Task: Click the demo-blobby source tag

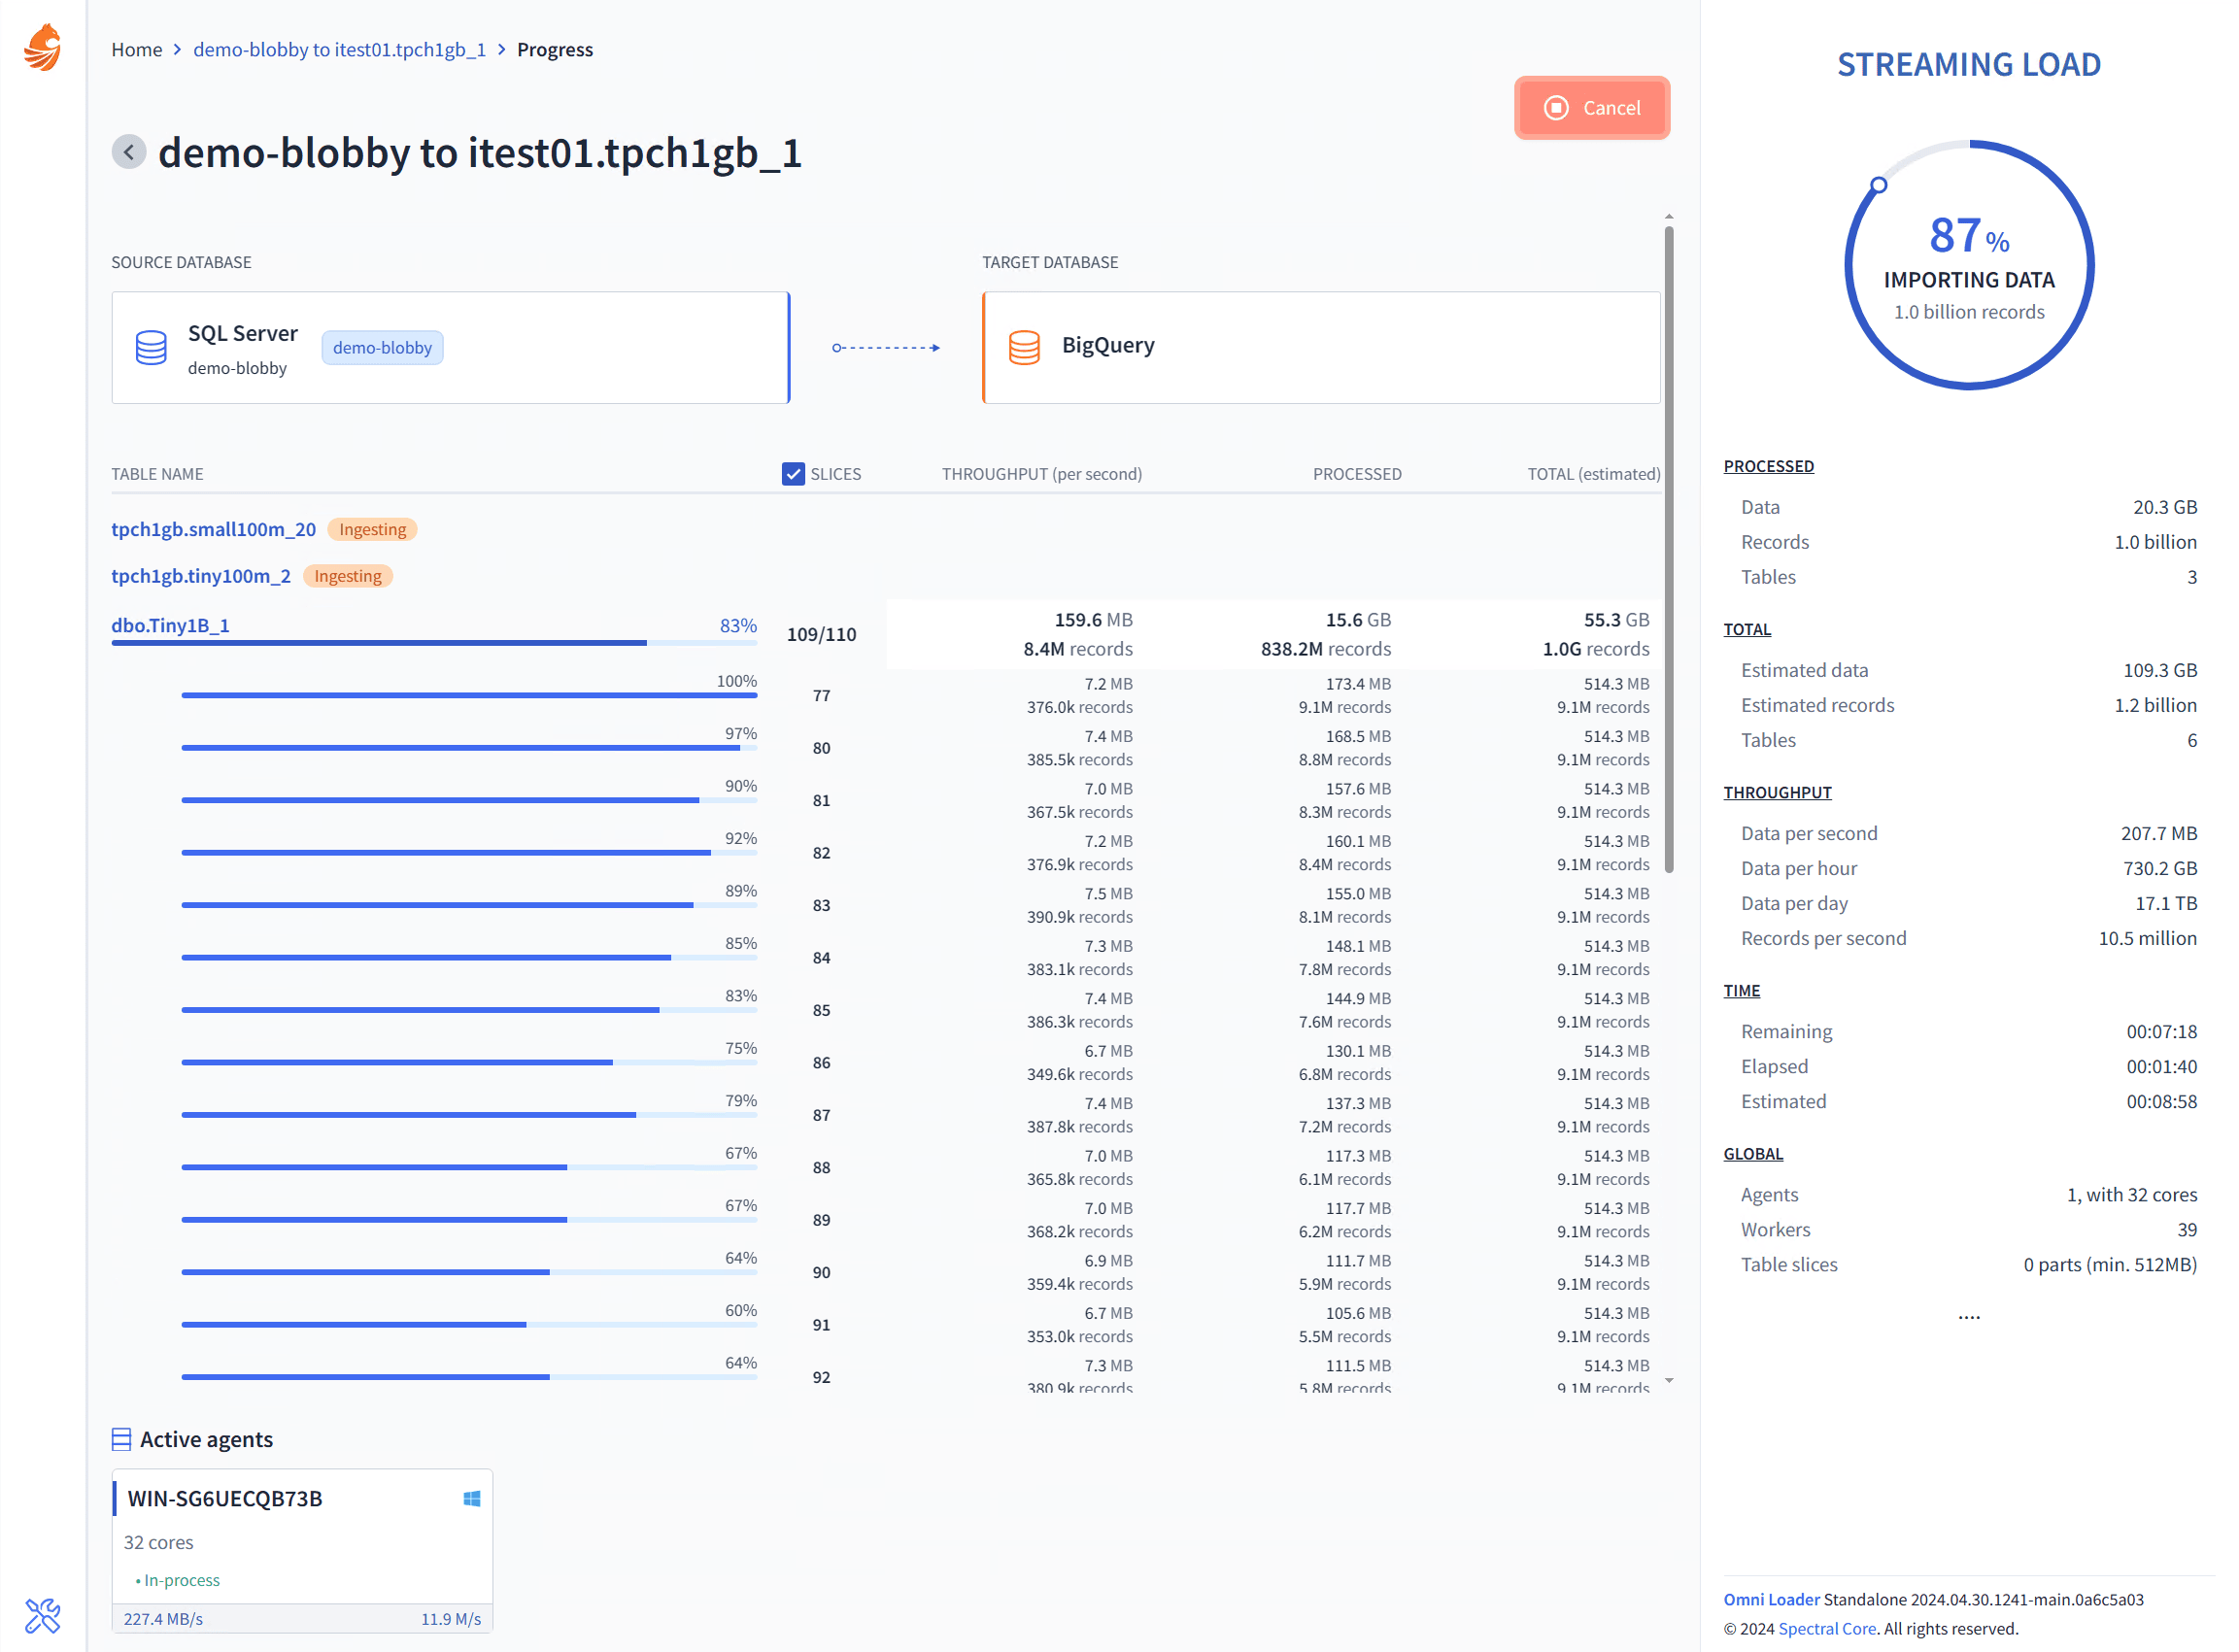Action: tap(382, 348)
